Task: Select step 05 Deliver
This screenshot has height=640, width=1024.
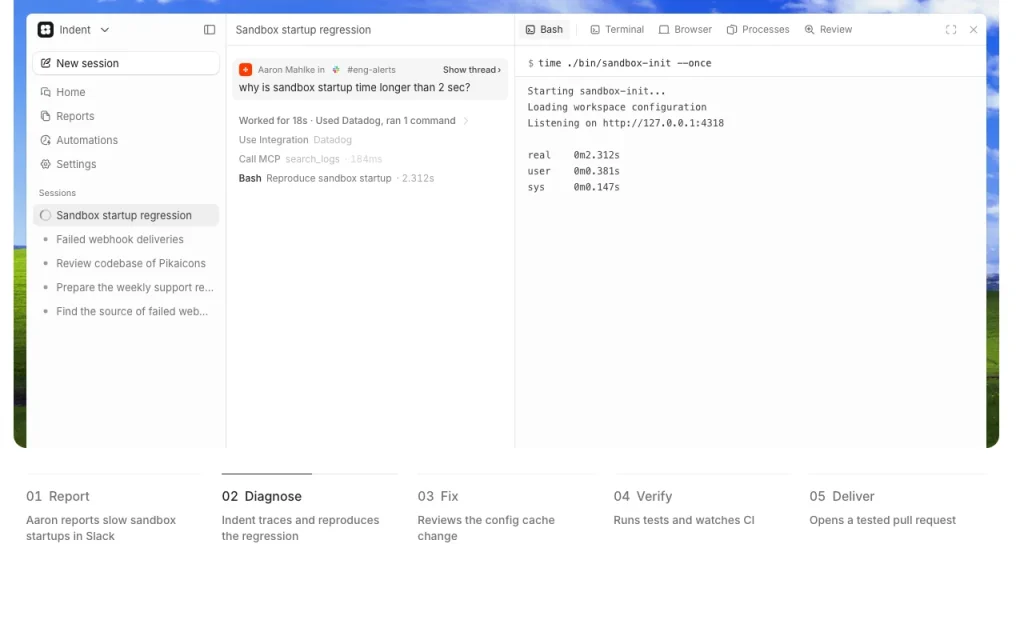Action: 842,496
